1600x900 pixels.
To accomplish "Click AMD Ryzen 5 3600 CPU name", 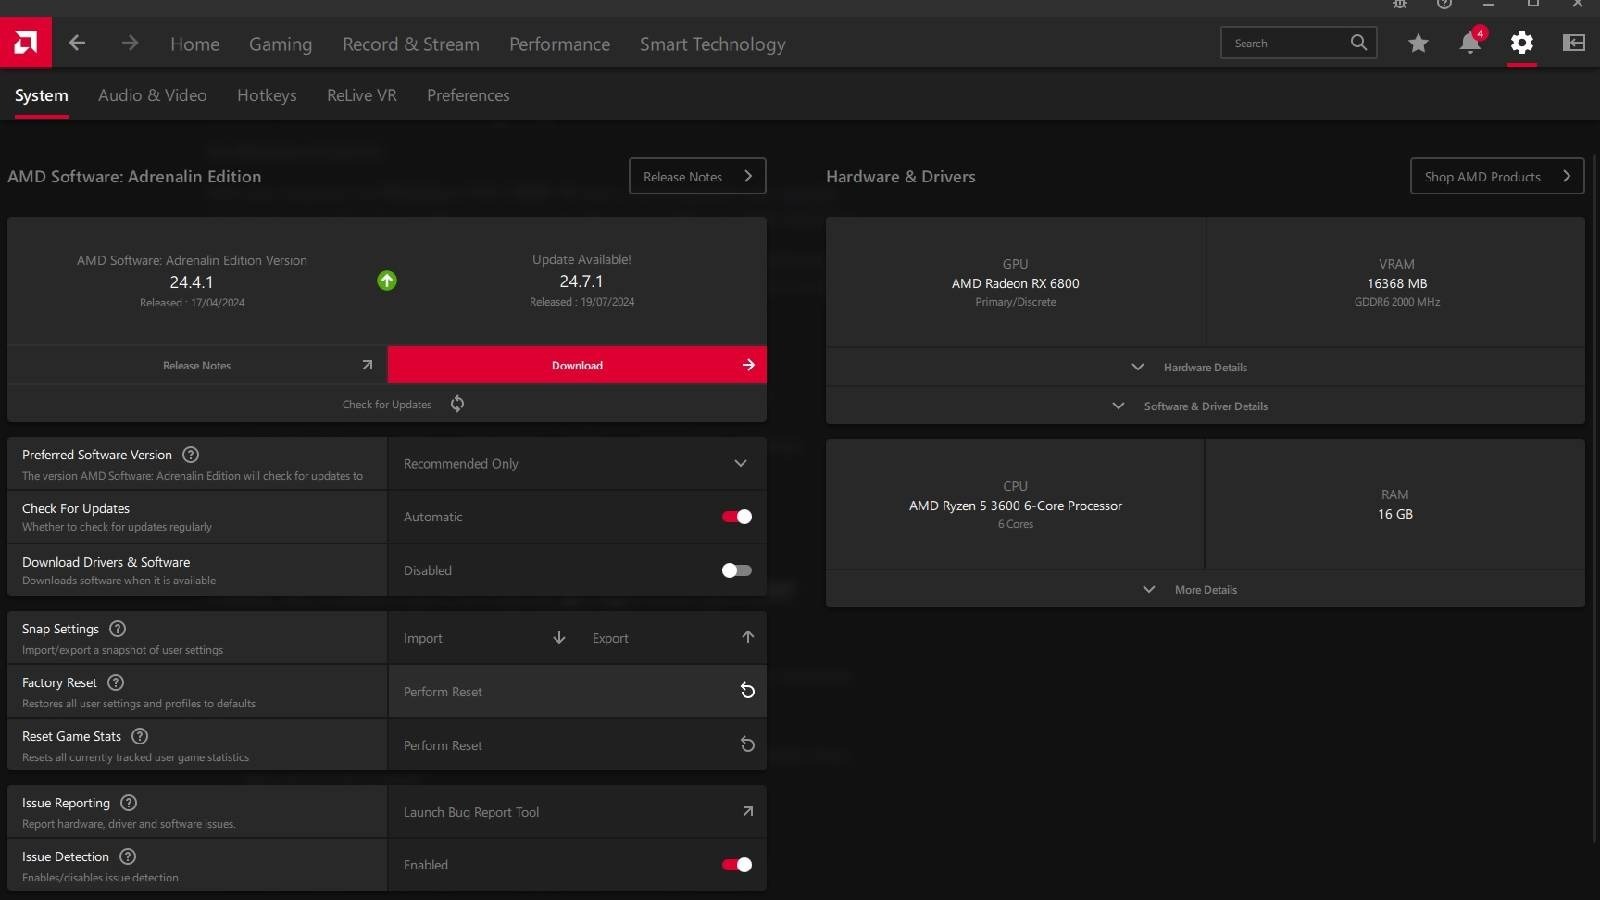I will coord(1015,506).
